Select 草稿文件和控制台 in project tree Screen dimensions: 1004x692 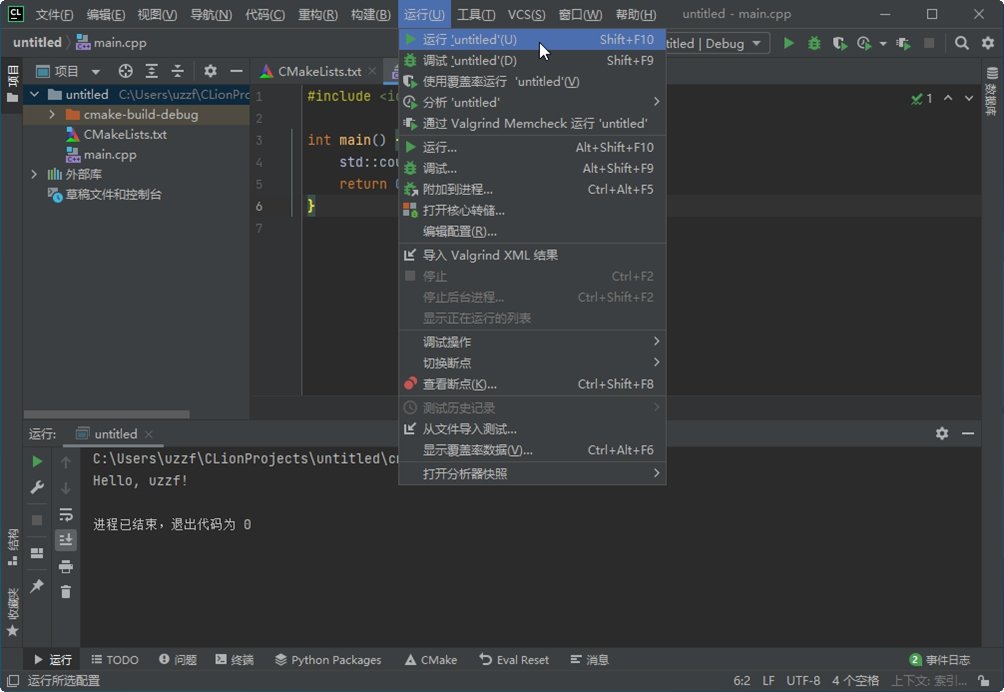(113, 195)
